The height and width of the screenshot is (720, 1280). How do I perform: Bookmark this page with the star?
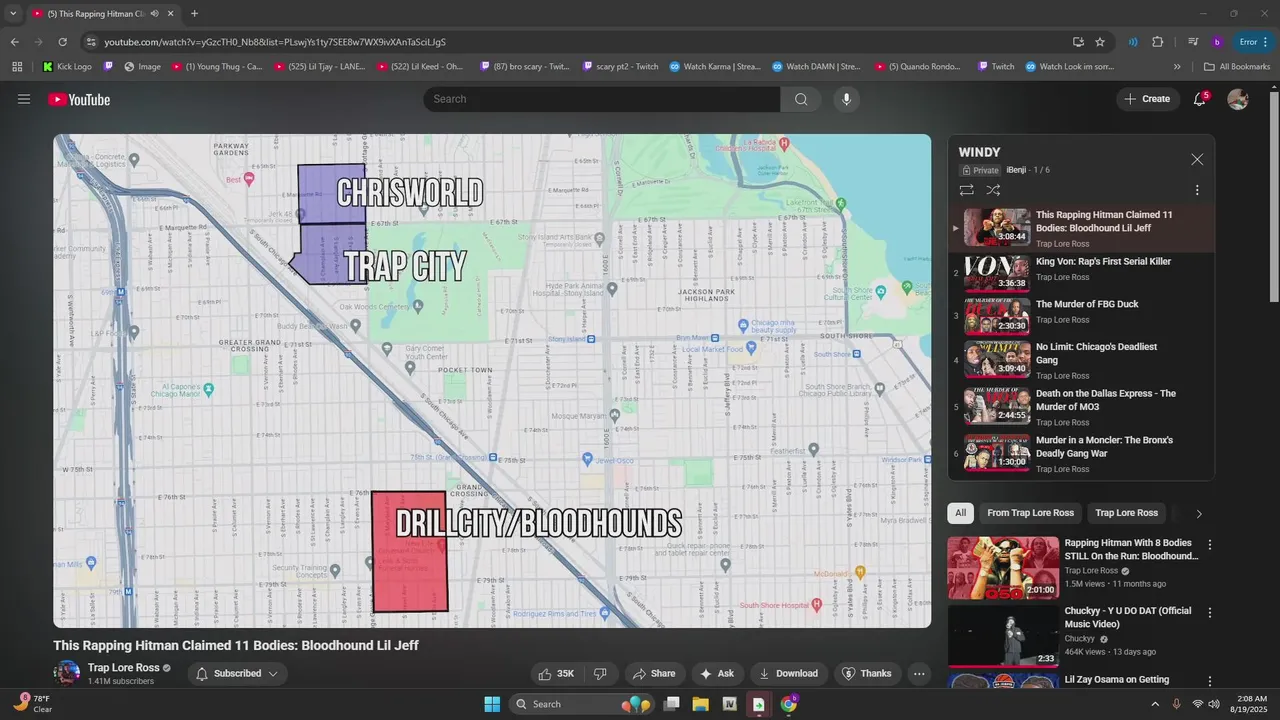[x=1100, y=42]
